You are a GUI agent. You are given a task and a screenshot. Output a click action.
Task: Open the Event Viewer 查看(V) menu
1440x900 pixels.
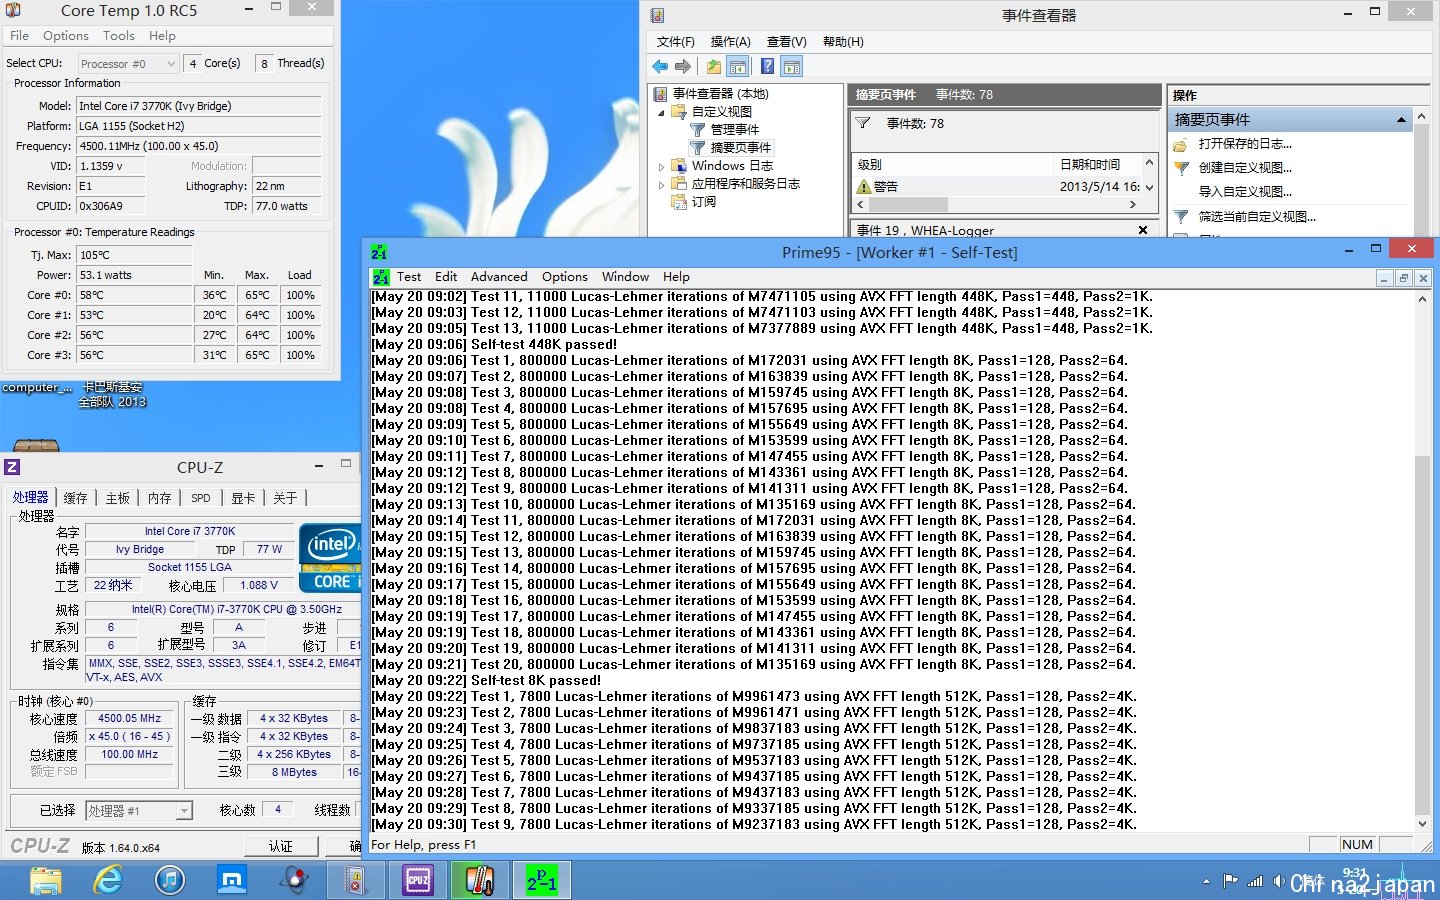(786, 42)
